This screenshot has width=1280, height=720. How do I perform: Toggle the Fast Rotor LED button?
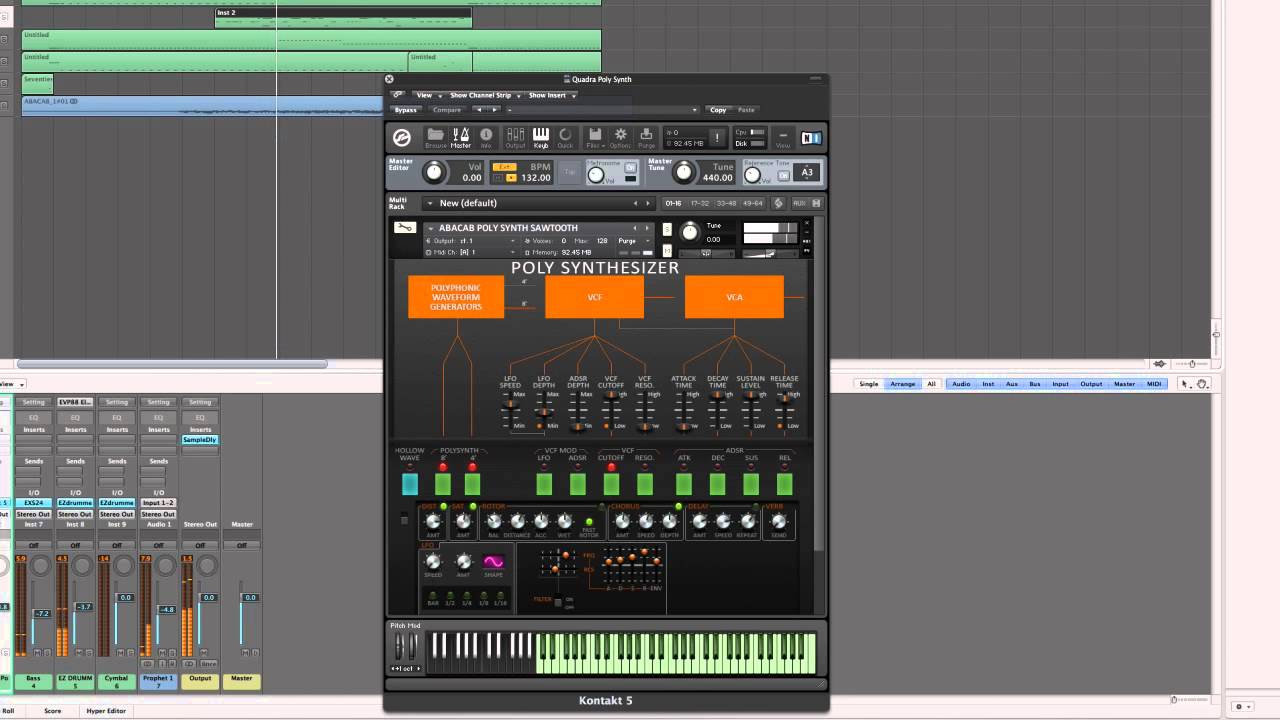(589, 521)
